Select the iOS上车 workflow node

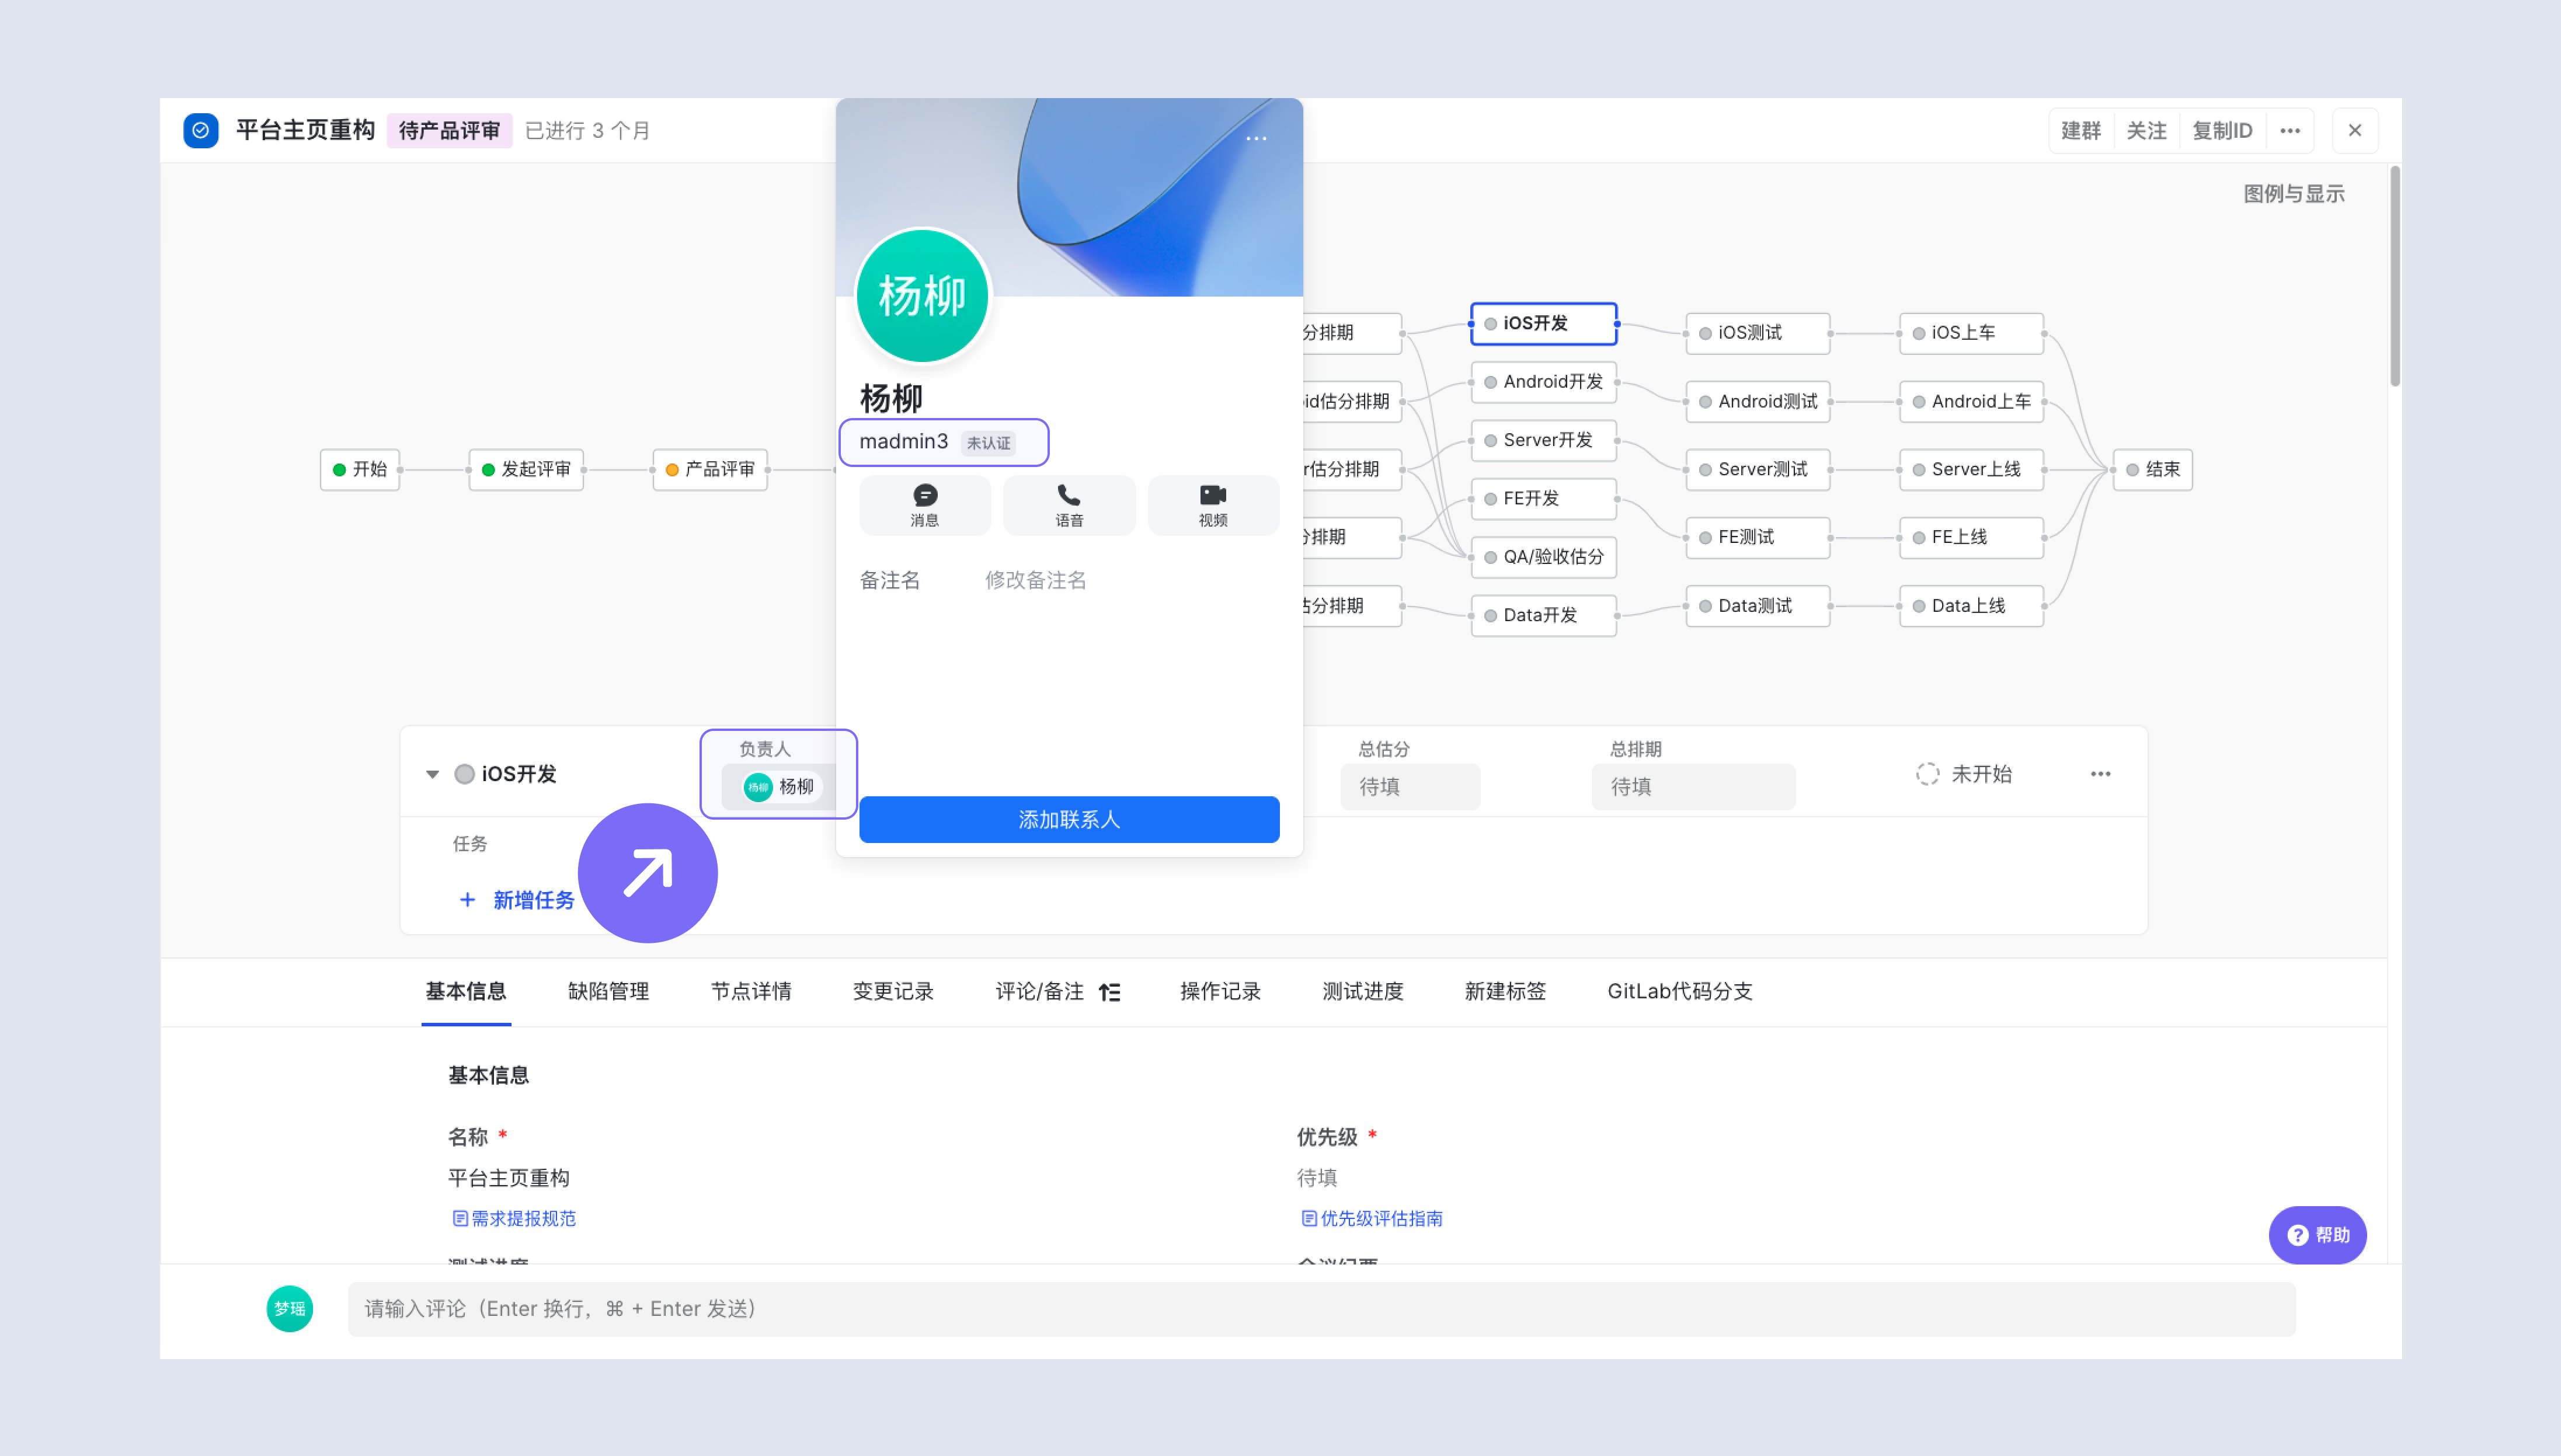point(1972,333)
